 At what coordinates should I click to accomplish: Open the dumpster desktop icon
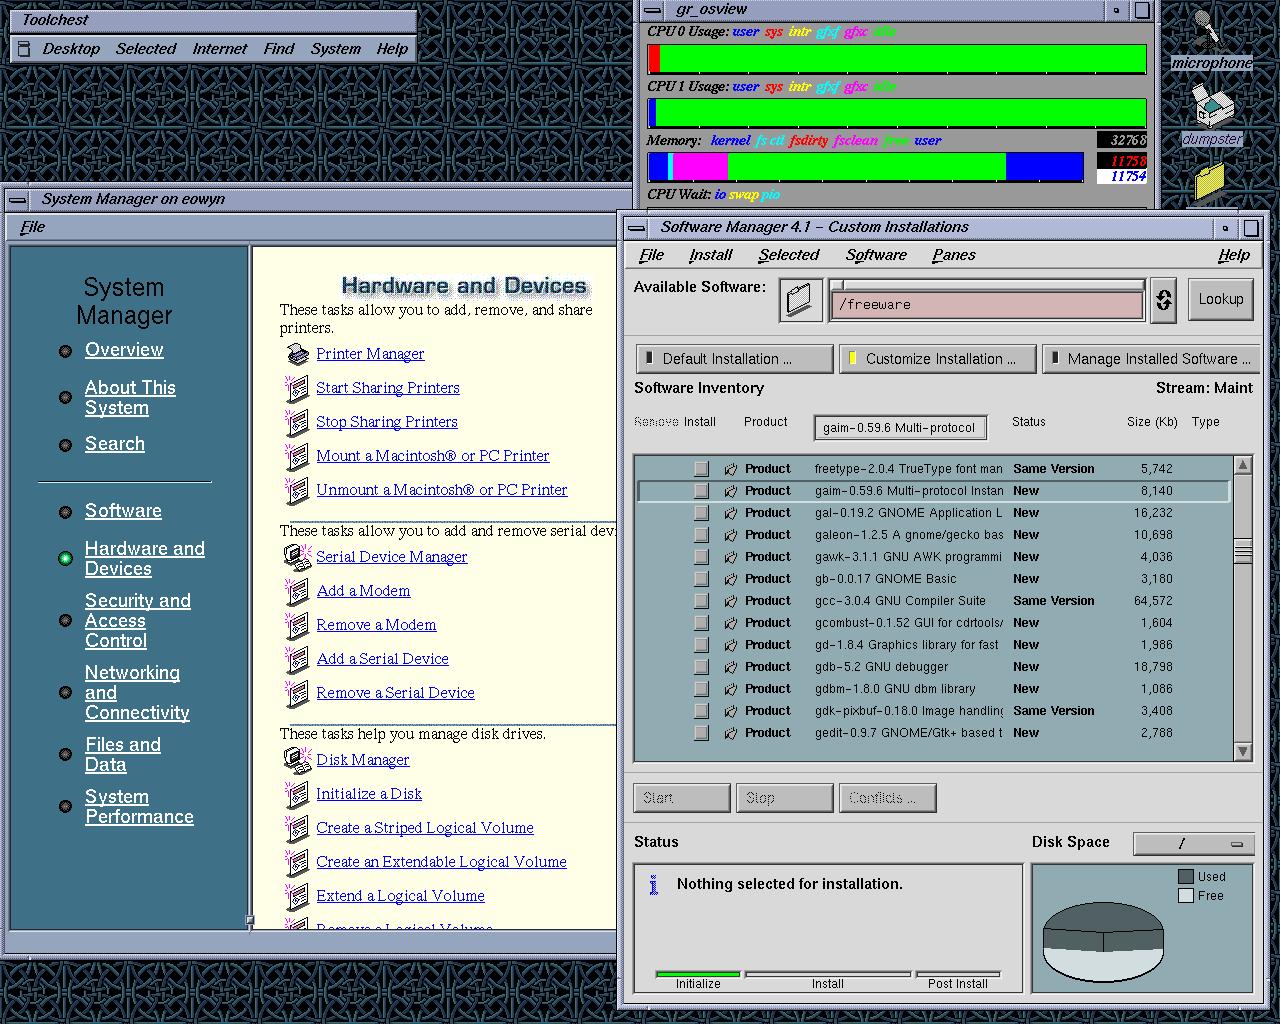coord(1211,106)
